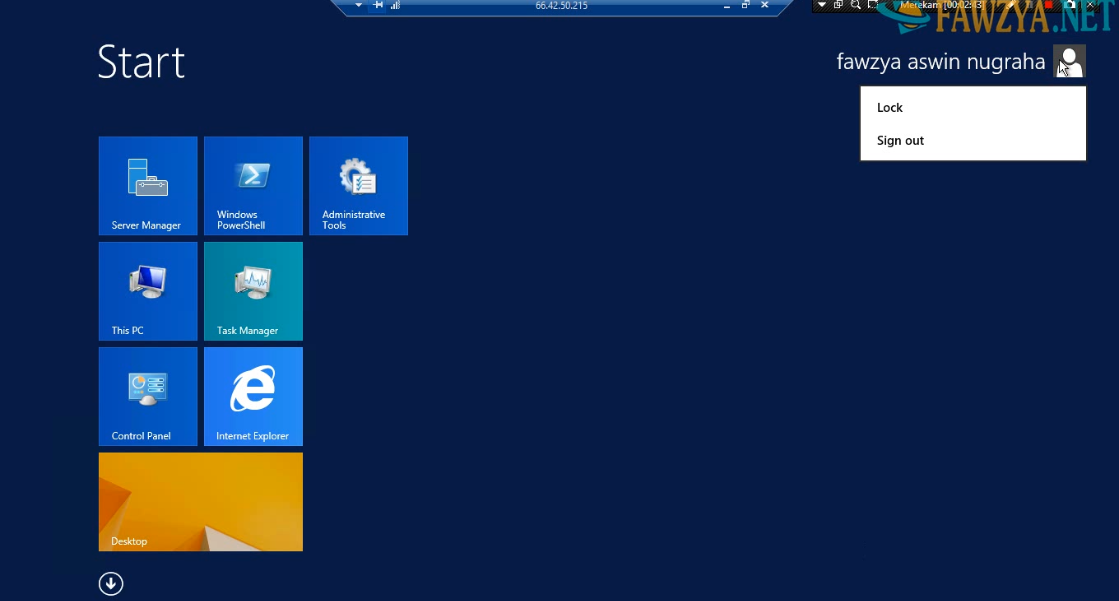
Task: Take a screenshot with the recorder camera icon
Action: [1069, 5]
